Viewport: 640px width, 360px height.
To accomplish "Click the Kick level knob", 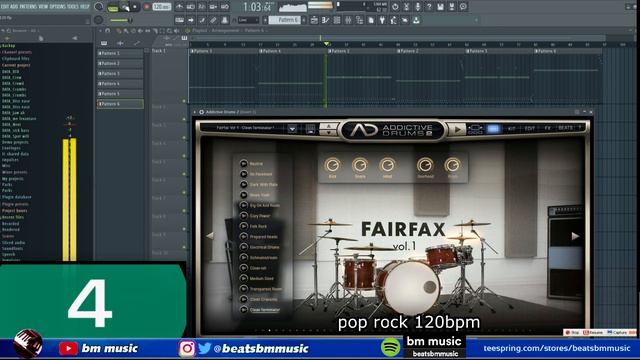I will pos(332,165).
